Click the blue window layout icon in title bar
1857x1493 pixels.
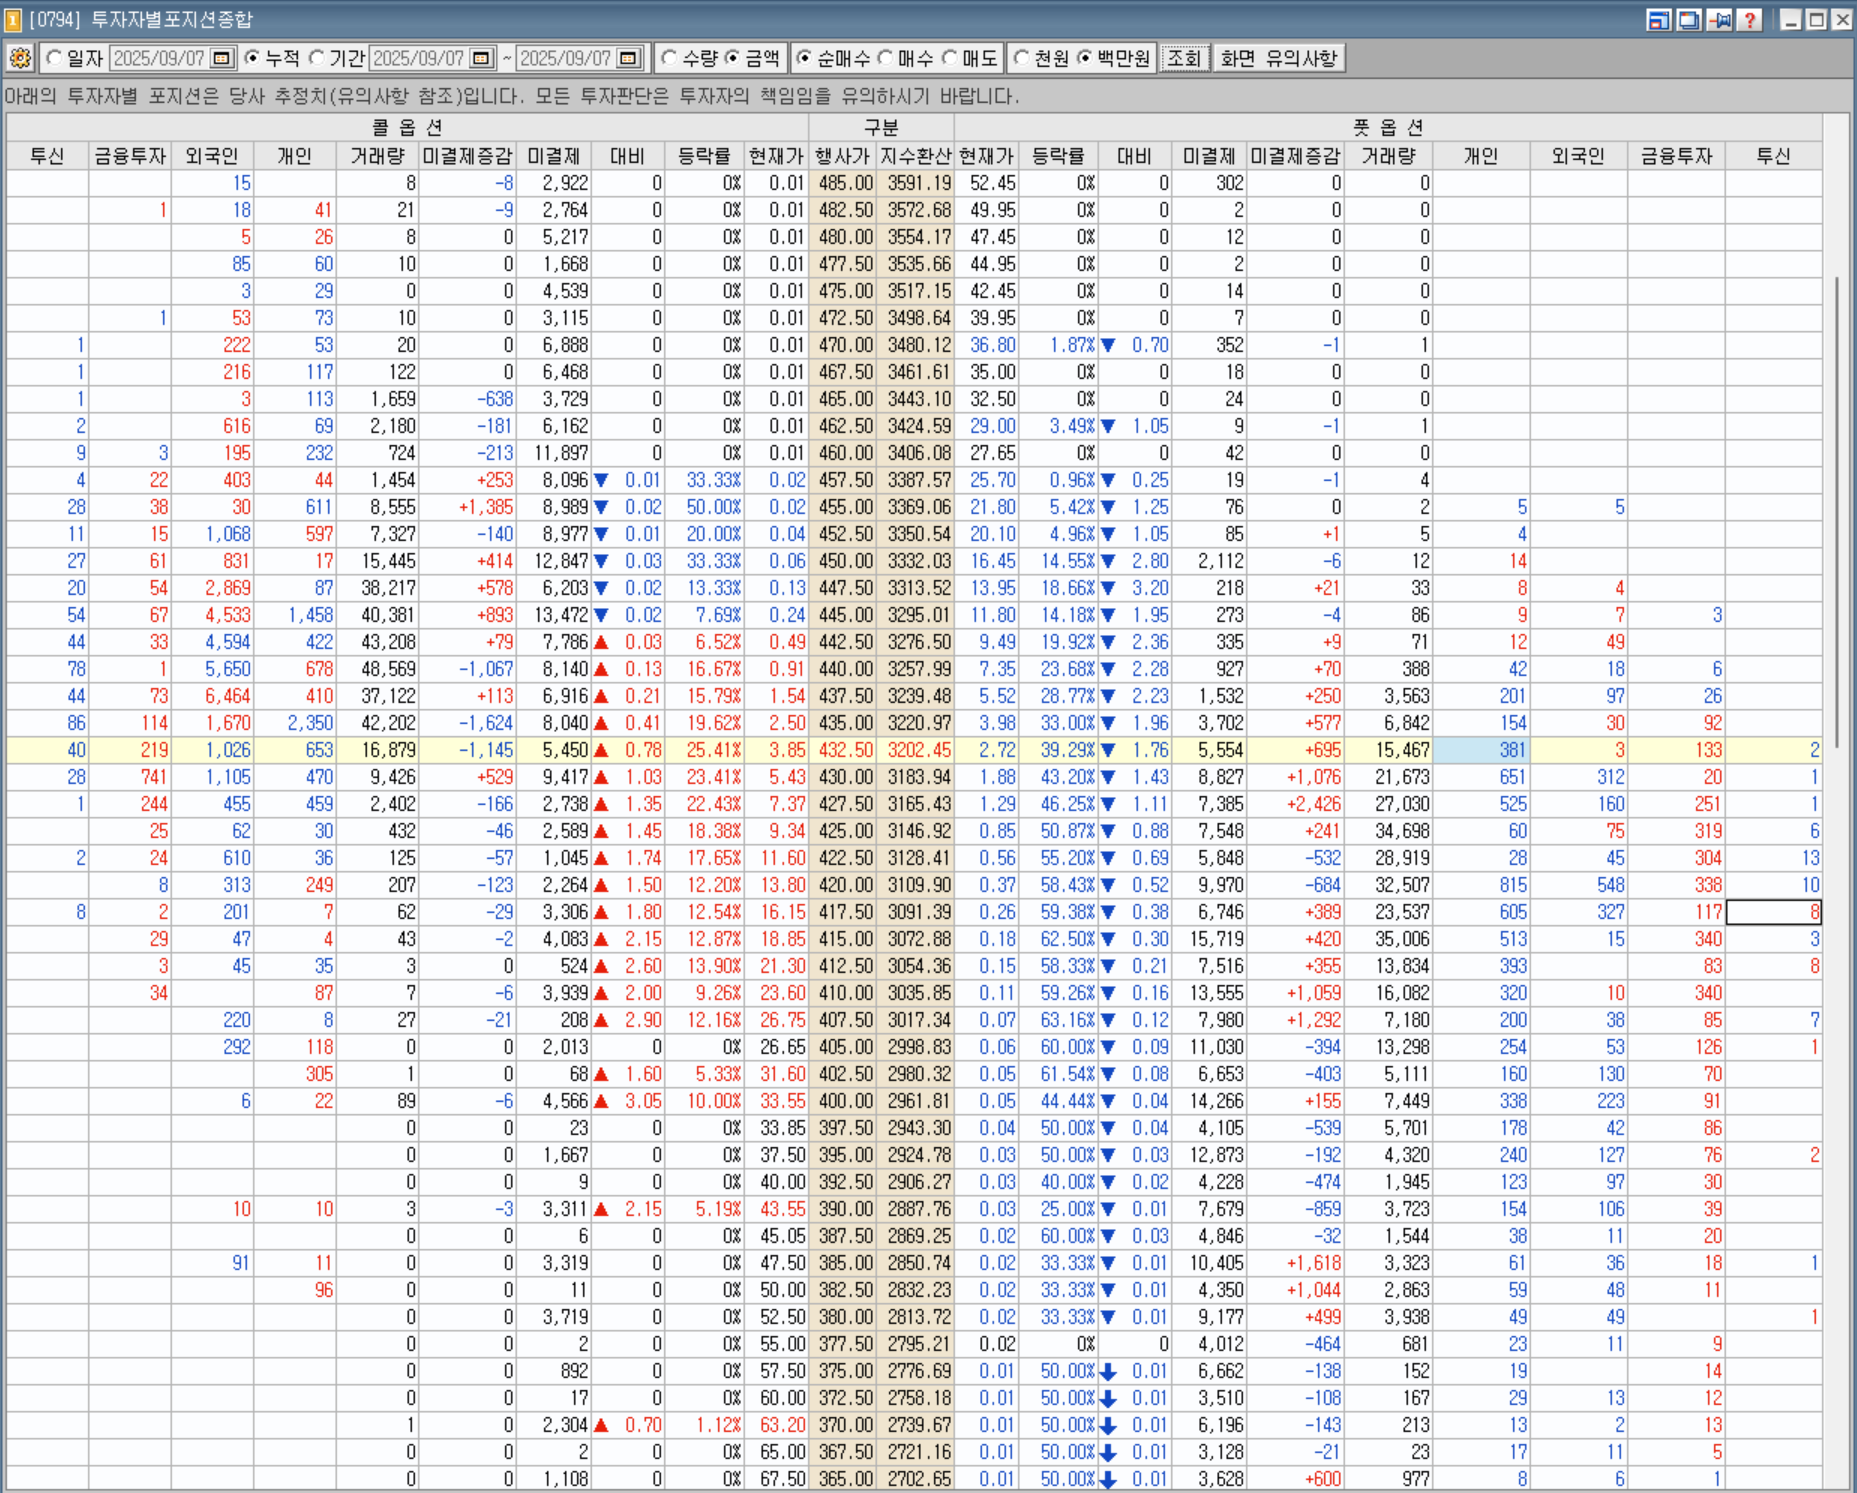click(1659, 20)
